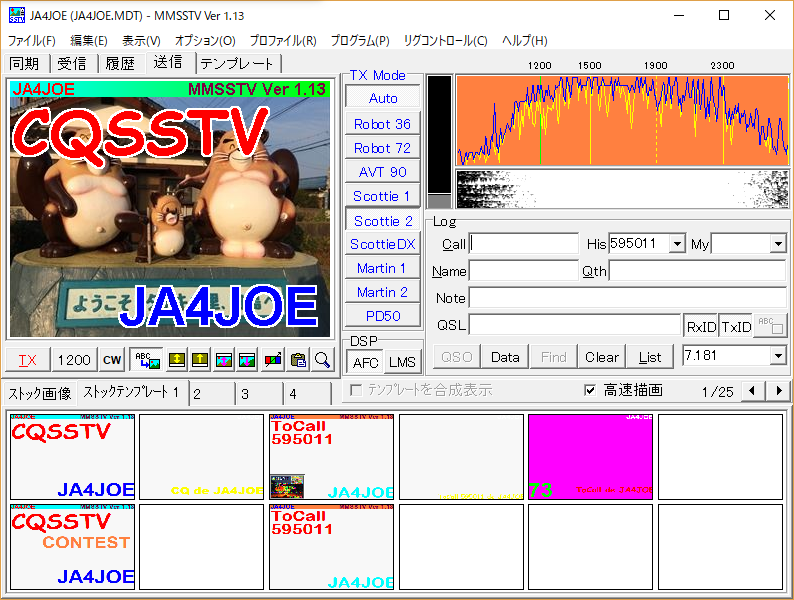
Task: Toggle ABC template overlay on image
Action: click(x=146, y=360)
